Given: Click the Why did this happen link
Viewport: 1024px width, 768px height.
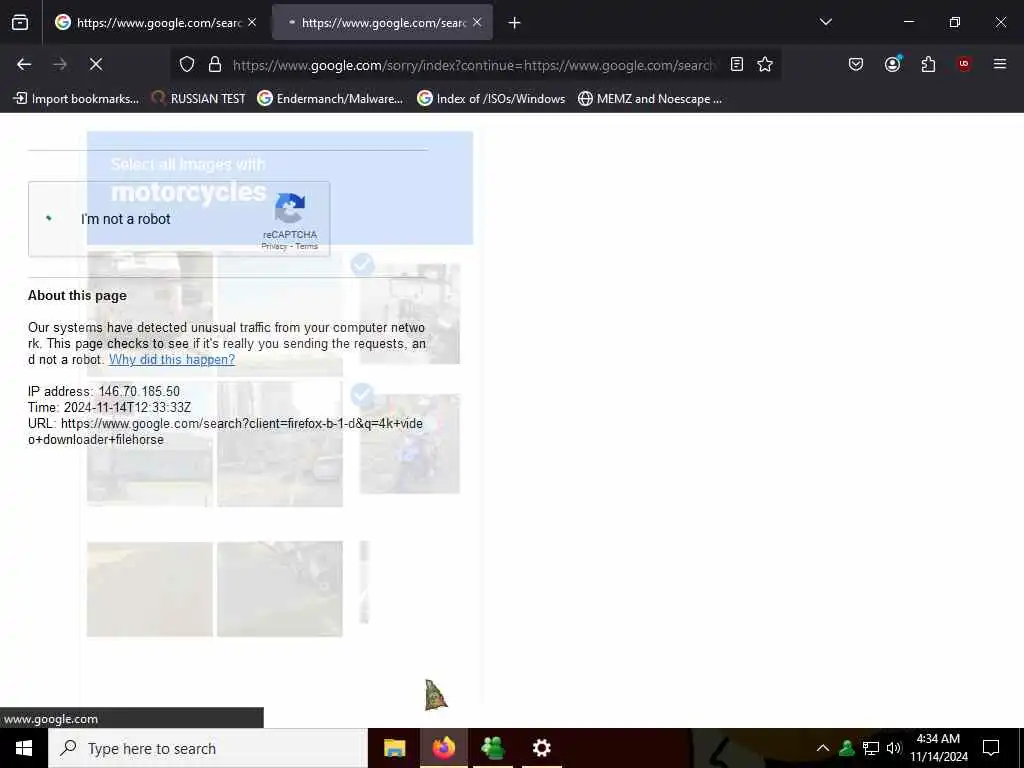Looking at the screenshot, I should point(172,359).
